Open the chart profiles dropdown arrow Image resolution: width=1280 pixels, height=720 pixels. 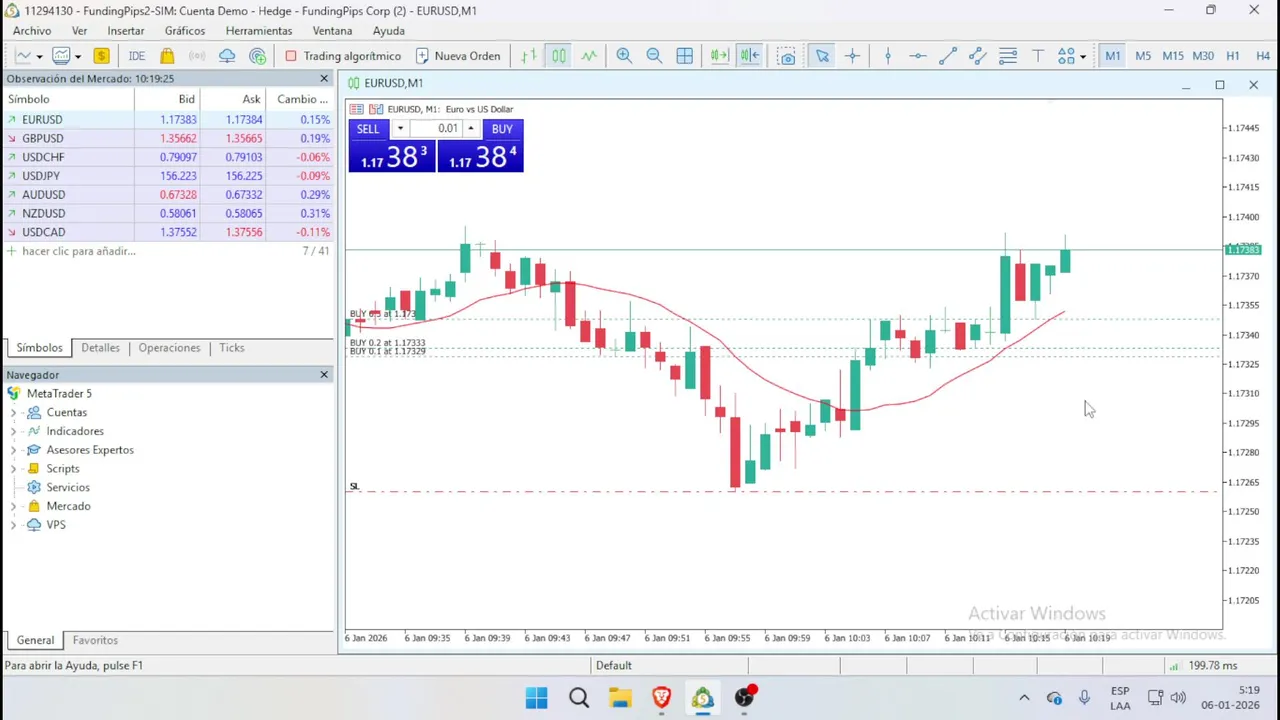click(78, 56)
